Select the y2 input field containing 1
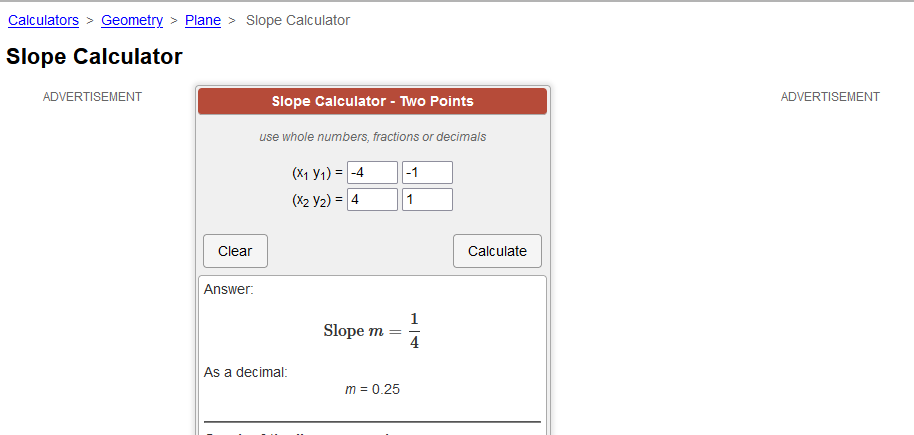Screen dimensions: 914x435 427,199
